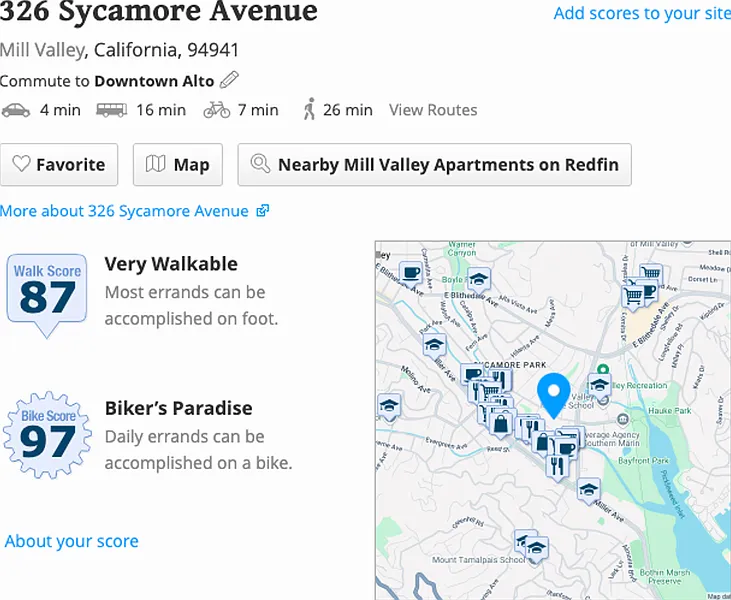This screenshot has width=731, height=600.
Task: Click the coffee cup marker near Boyle
Action: click(x=410, y=272)
